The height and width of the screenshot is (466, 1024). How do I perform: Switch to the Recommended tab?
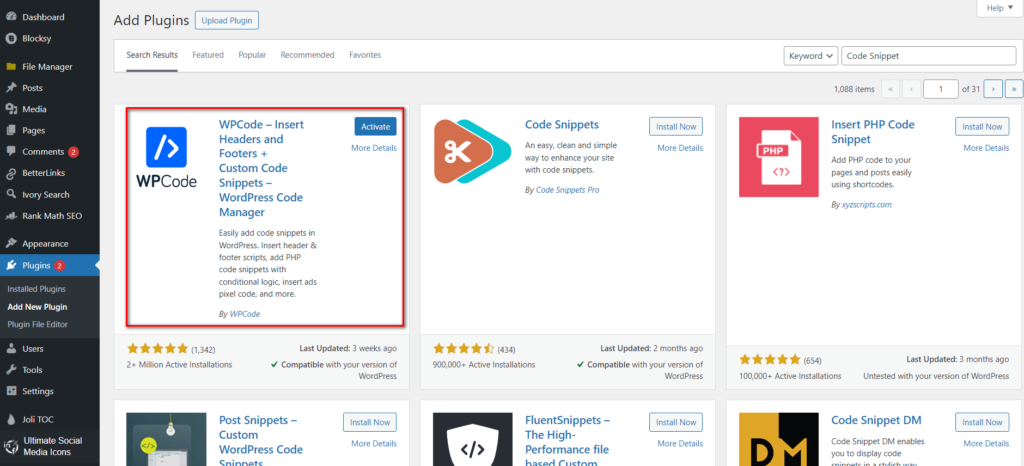click(x=308, y=55)
